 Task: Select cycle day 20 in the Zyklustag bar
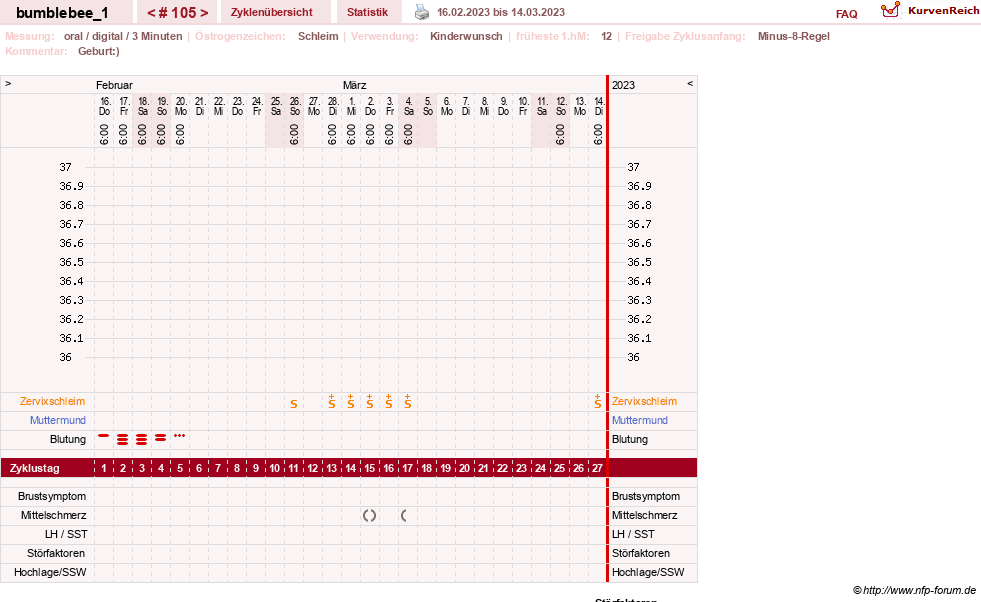click(x=464, y=468)
